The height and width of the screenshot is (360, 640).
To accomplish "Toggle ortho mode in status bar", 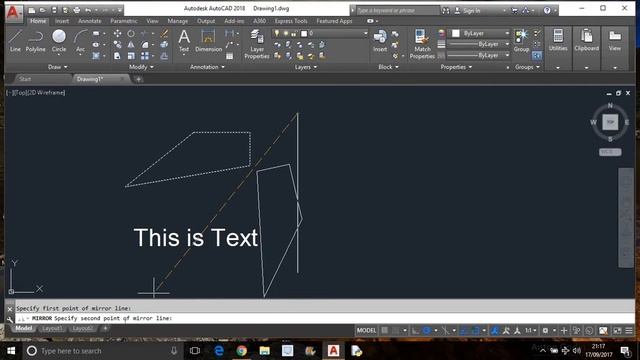I will point(415,330).
